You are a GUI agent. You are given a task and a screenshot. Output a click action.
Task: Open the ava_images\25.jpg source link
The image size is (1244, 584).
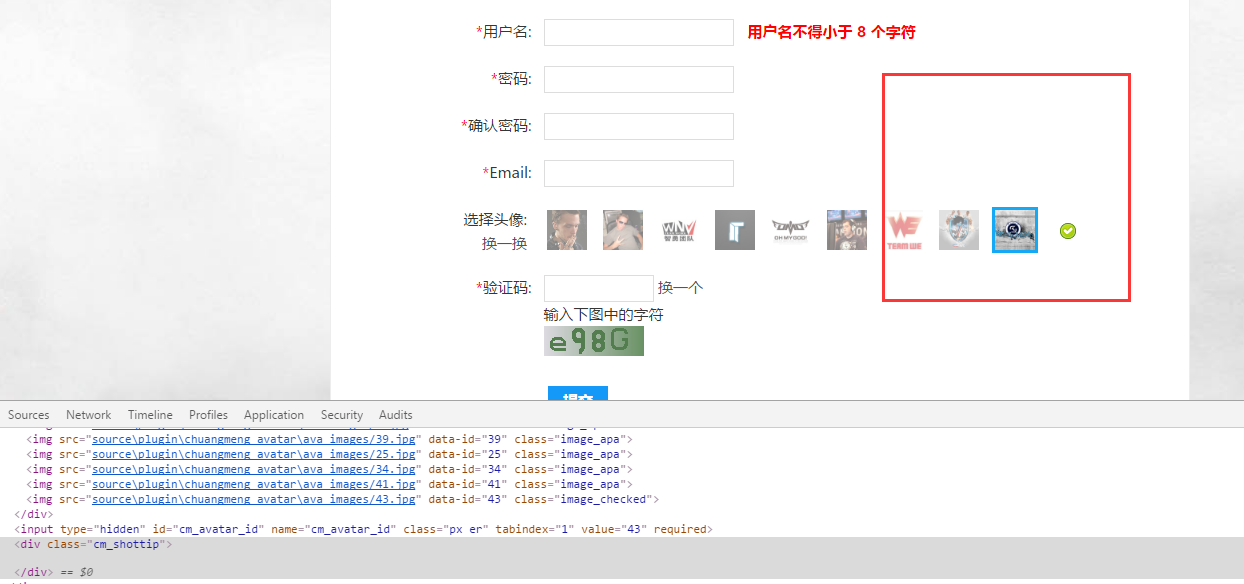(254, 454)
